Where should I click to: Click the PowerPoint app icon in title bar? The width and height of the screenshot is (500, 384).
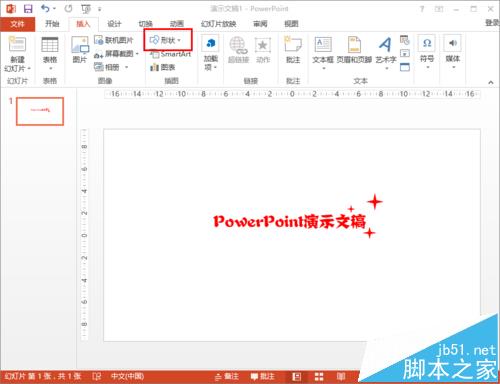11,9
